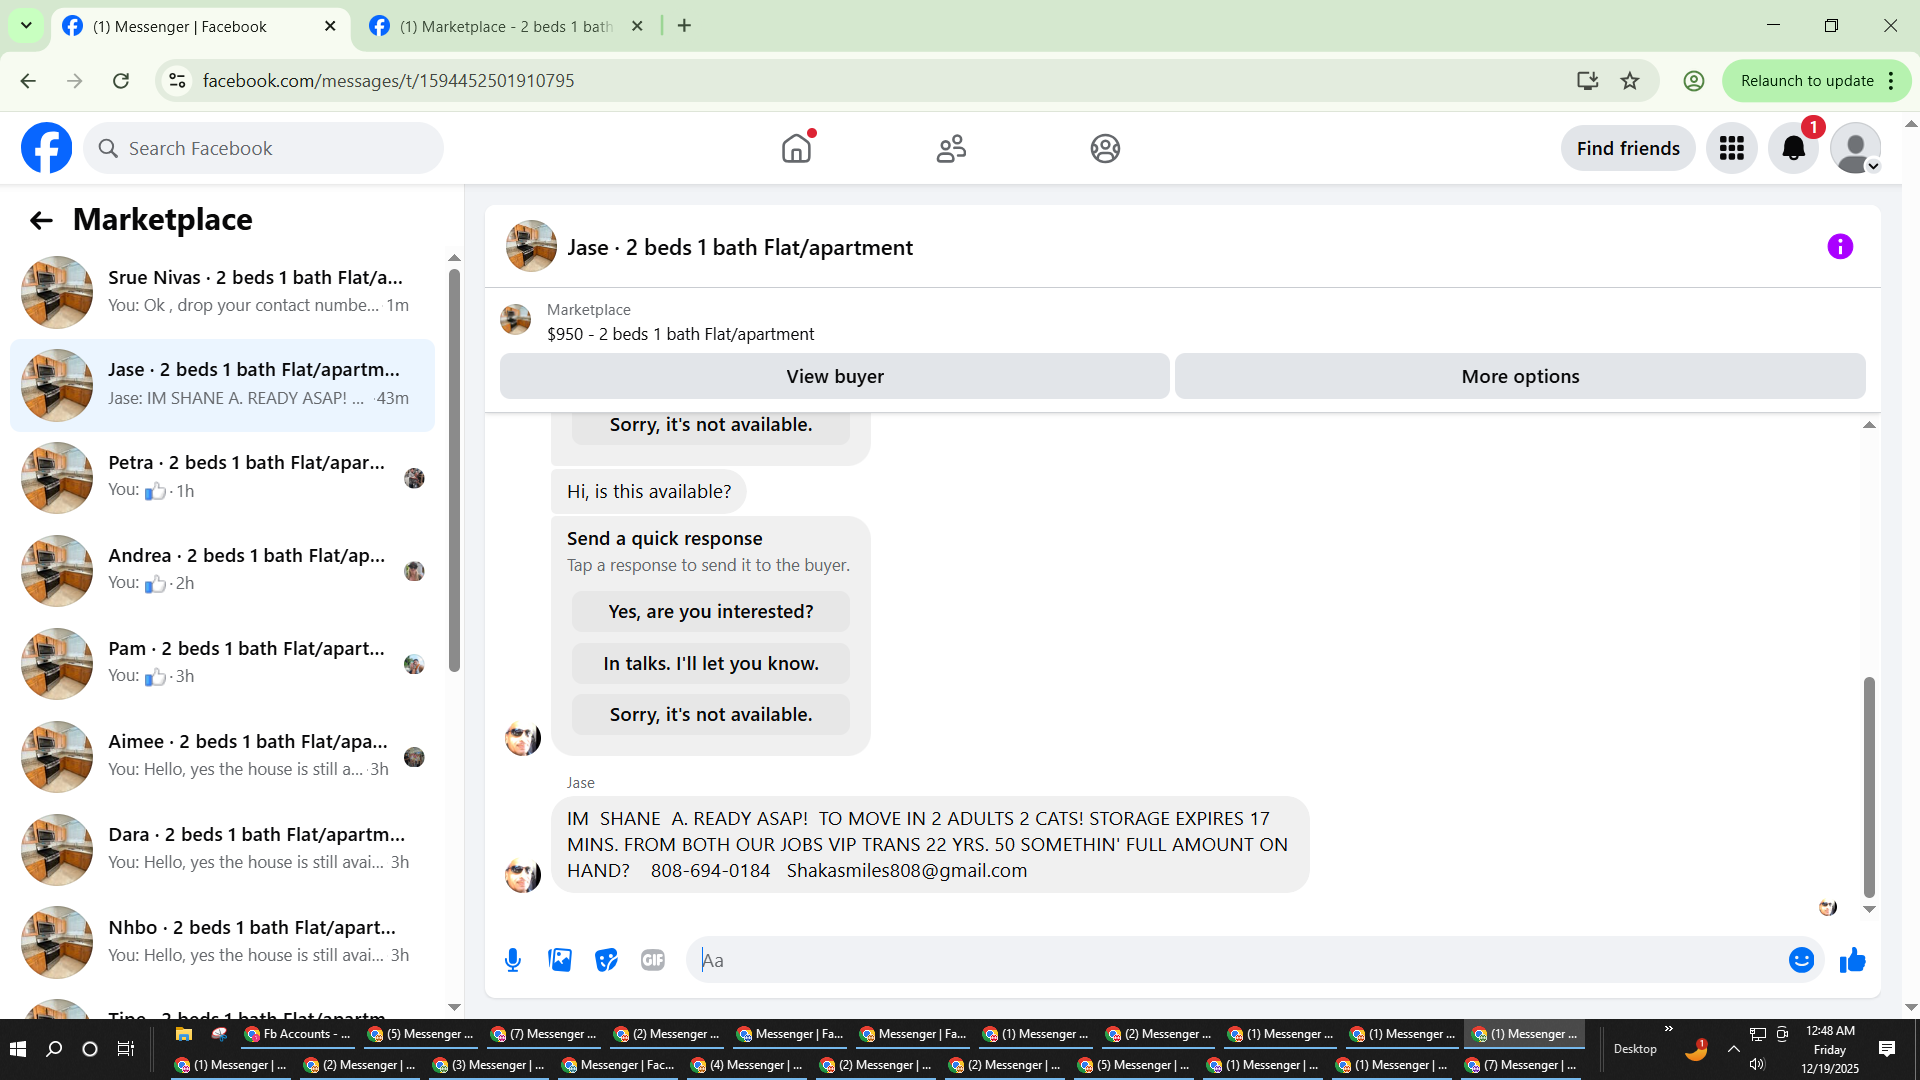The image size is (1920, 1080).
Task: Attach a photo using the image icon
Action: coord(560,960)
